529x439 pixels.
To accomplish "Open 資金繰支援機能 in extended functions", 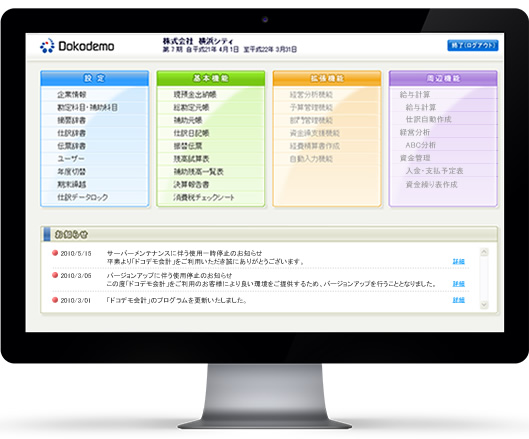I will 314,133.
